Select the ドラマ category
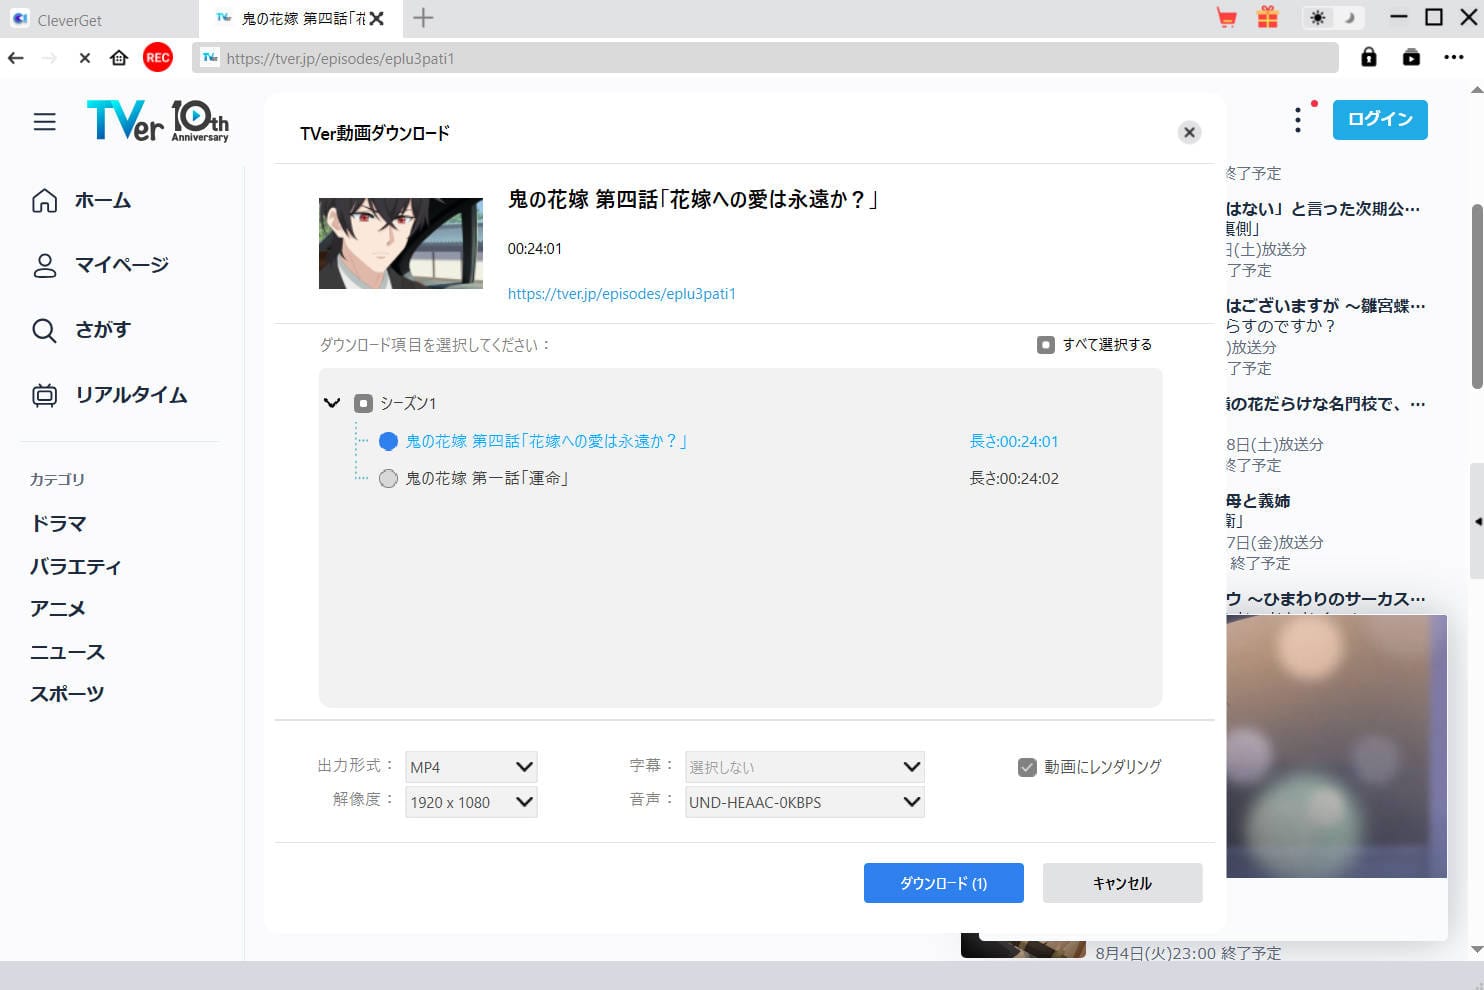1484x990 pixels. [x=59, y=524]
